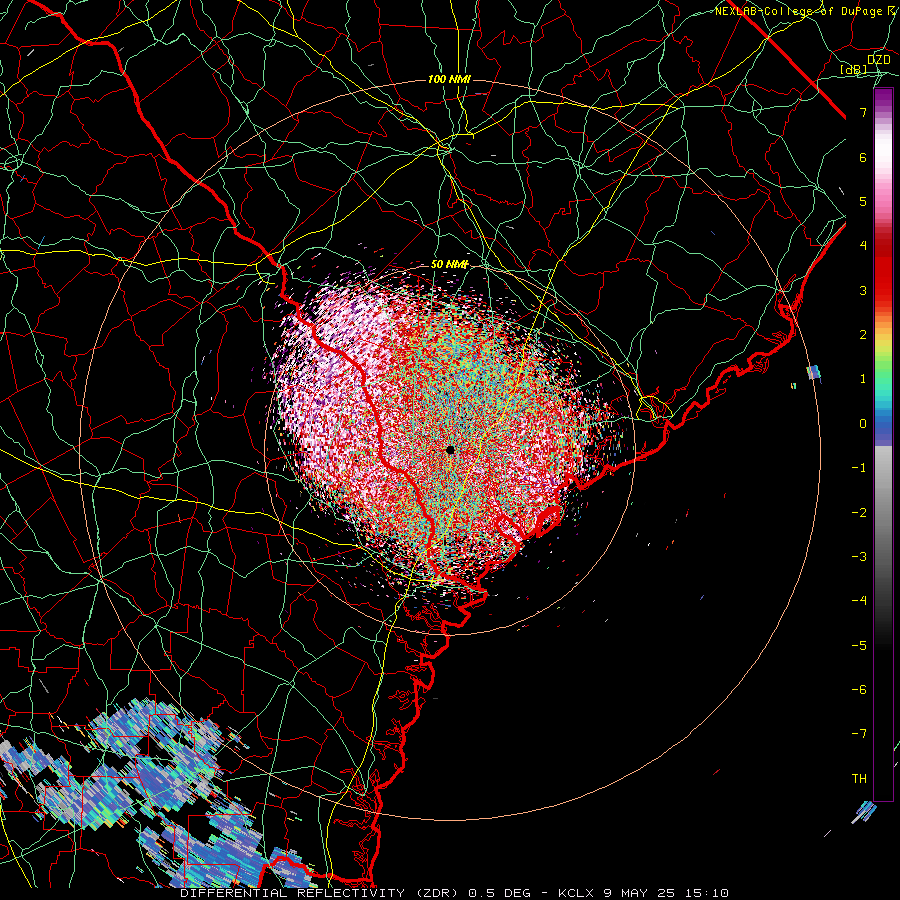Click the '-4' label on the color scale
This screenshot has height=900, width=900.
tap(859, 601)
